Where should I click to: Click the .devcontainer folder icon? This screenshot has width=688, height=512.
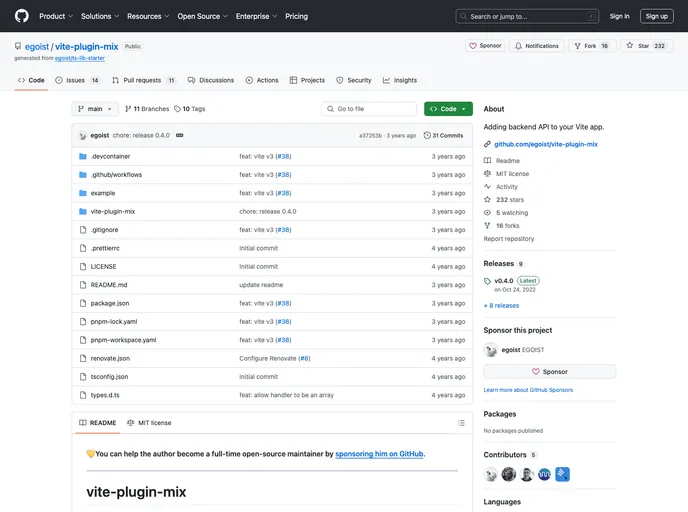(x=83, y=156)
